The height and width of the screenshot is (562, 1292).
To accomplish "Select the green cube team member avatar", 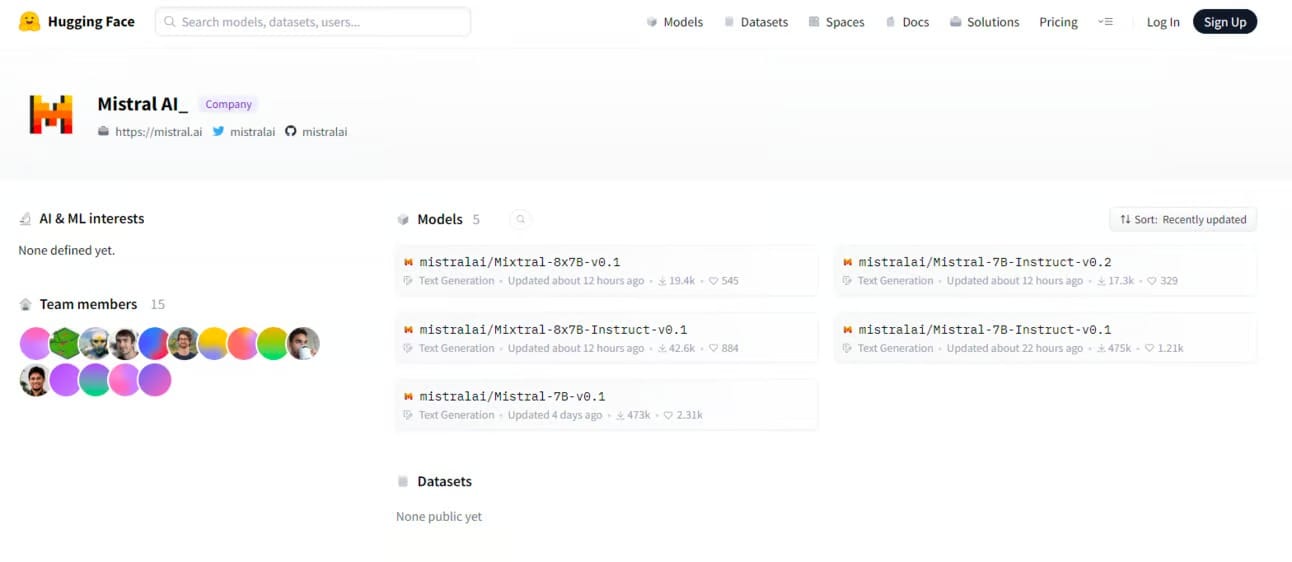I will click(x=65, y=343).
